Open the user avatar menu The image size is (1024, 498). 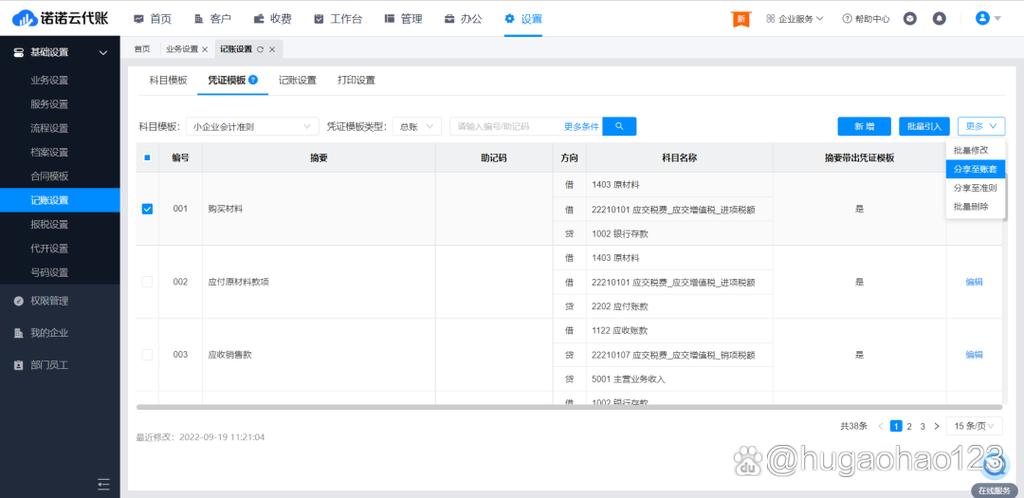(988, 18)
